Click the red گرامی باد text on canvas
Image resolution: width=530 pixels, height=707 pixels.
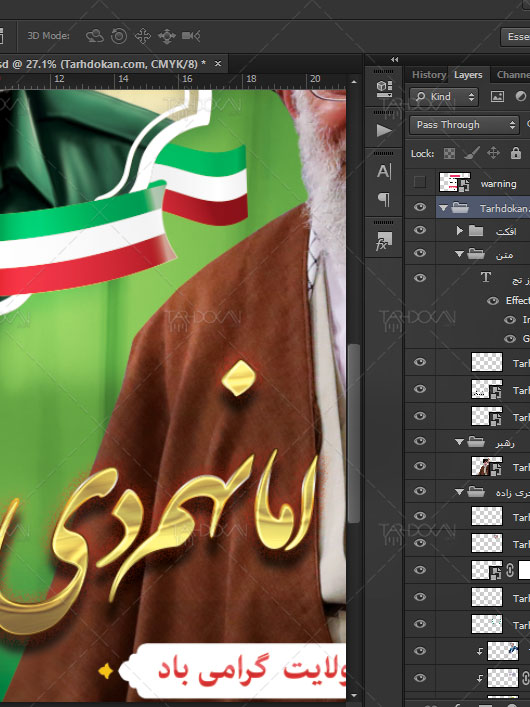213,670
